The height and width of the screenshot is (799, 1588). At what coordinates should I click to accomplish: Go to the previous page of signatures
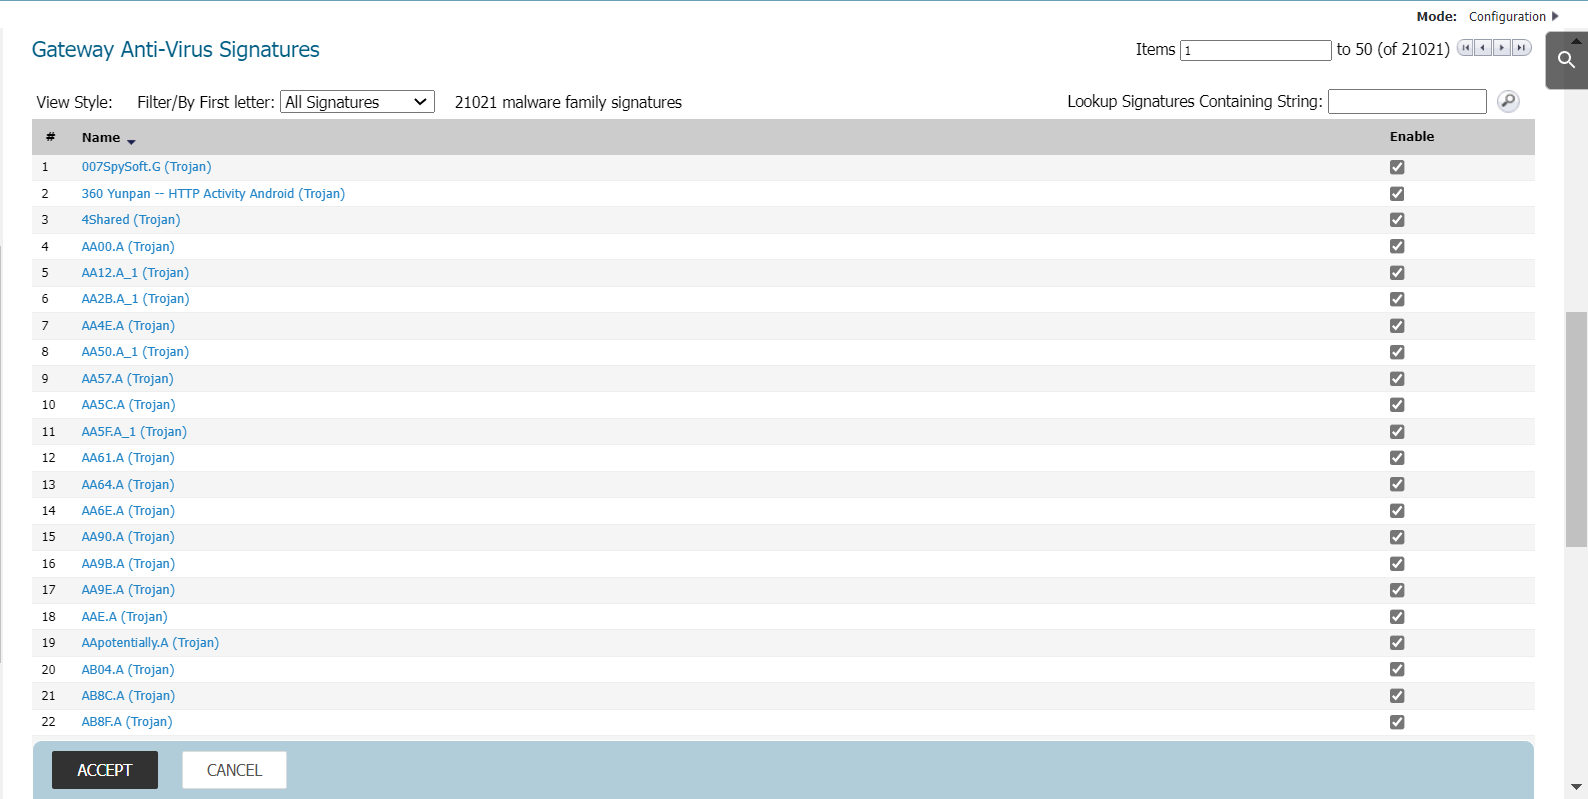pos(1483,48)
